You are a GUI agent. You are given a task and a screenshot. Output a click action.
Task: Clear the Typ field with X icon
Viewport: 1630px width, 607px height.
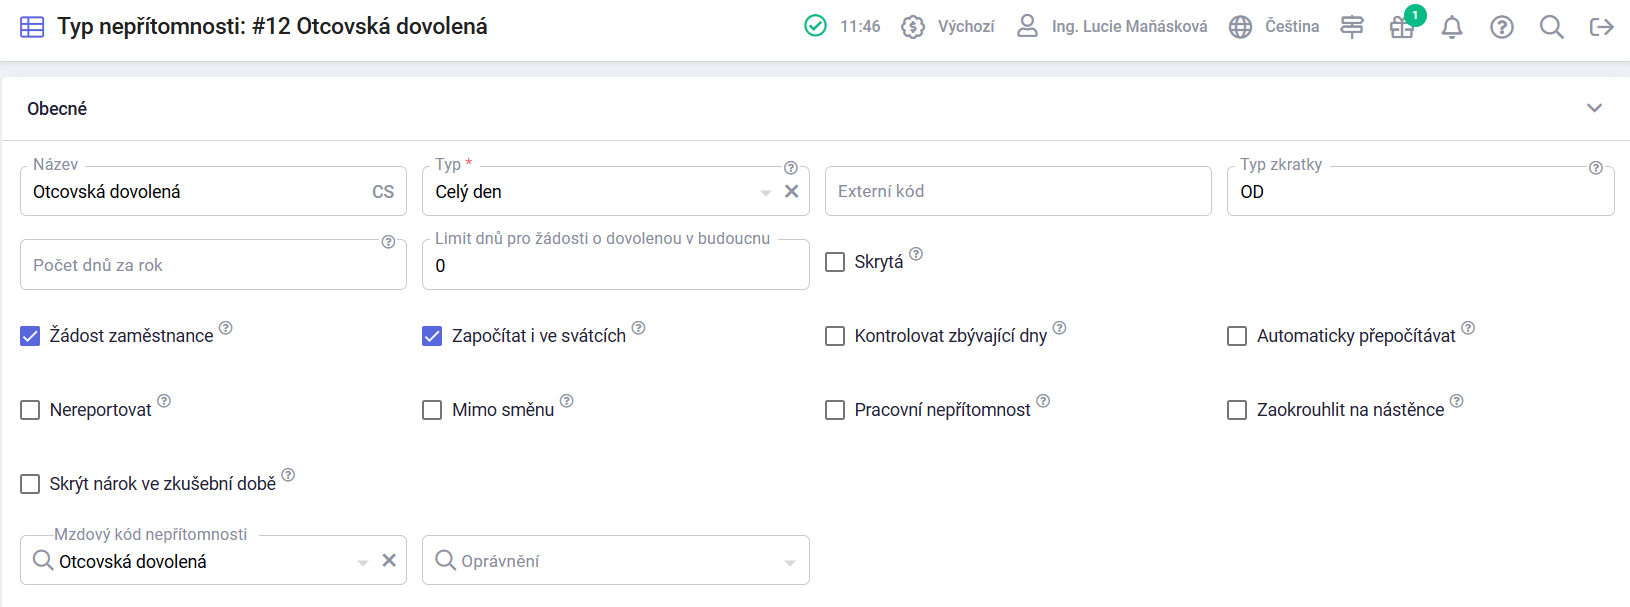[x=792, y=191]
